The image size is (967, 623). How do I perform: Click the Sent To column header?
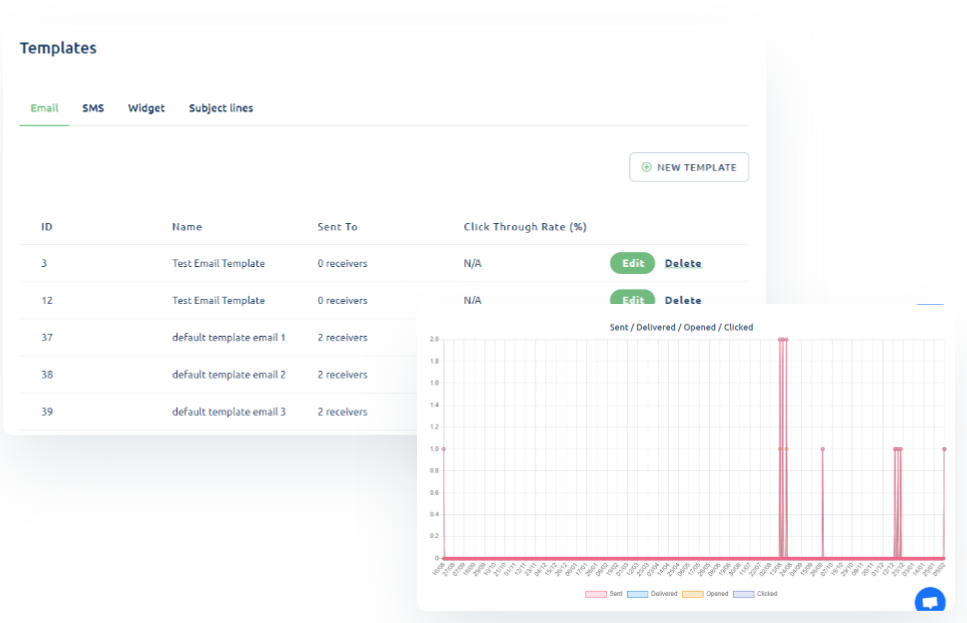(x=337, y=227)
